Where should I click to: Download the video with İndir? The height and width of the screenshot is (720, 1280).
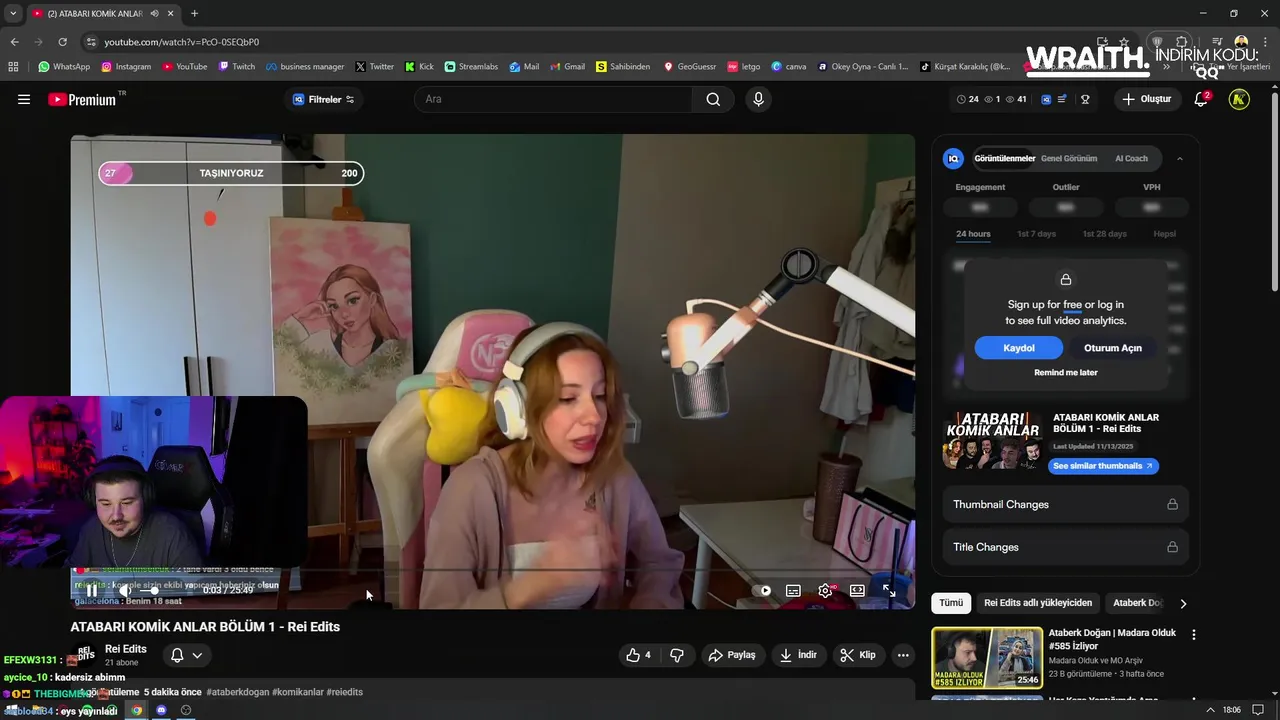point(798,655)
